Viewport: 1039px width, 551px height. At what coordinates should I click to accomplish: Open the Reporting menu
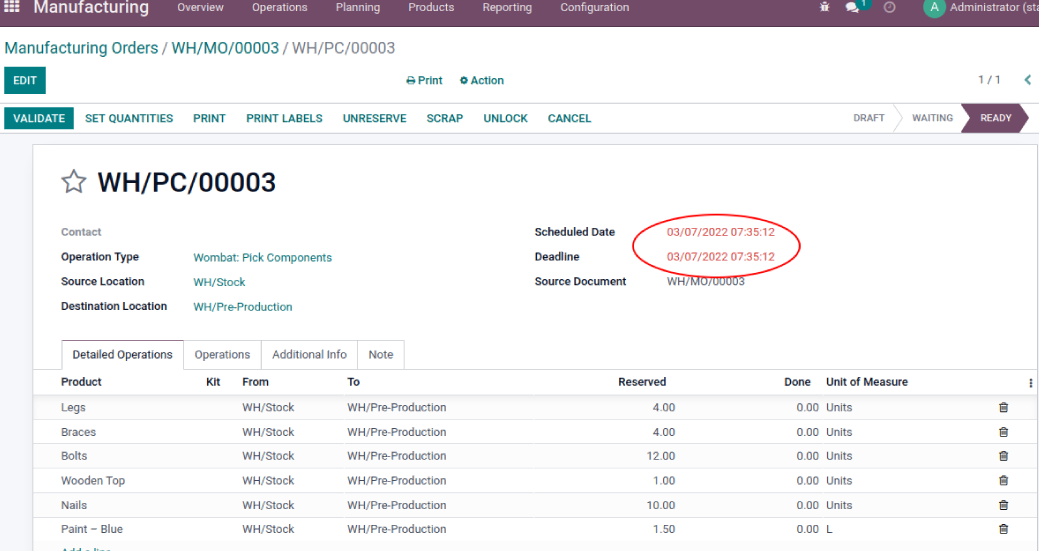(507, 7)
